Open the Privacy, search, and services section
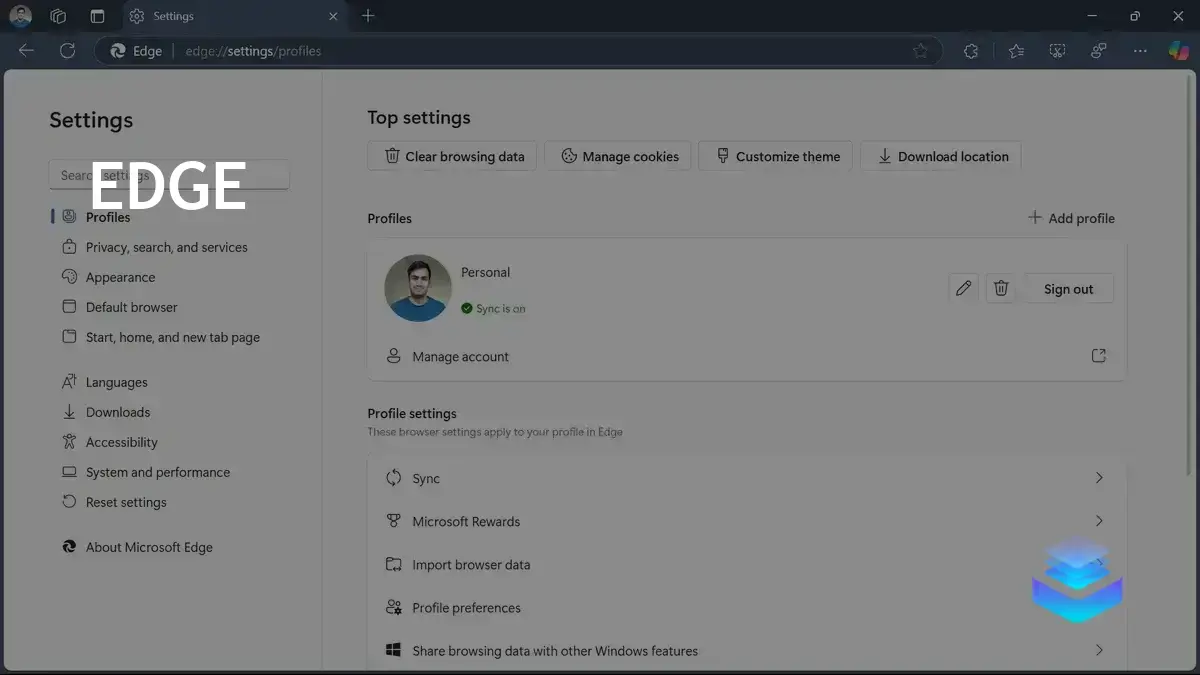Viewport: 1200px width, 675px height. point(166,247)
